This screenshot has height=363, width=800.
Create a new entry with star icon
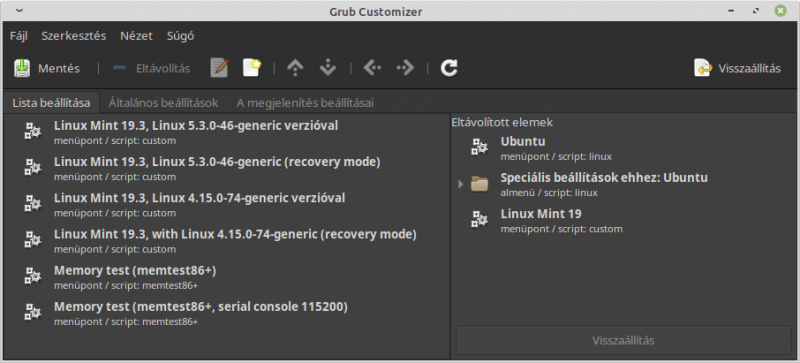click(x=252, y=68)
